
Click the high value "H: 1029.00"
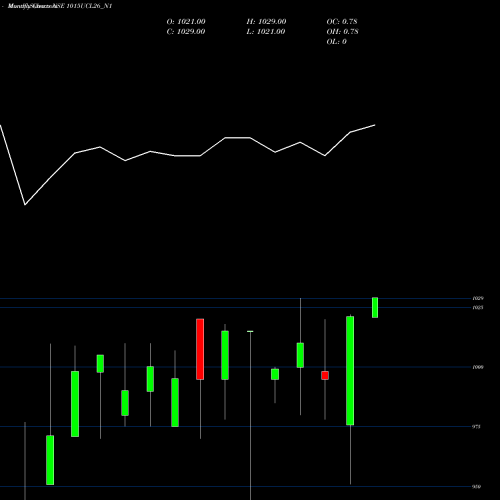266,22
